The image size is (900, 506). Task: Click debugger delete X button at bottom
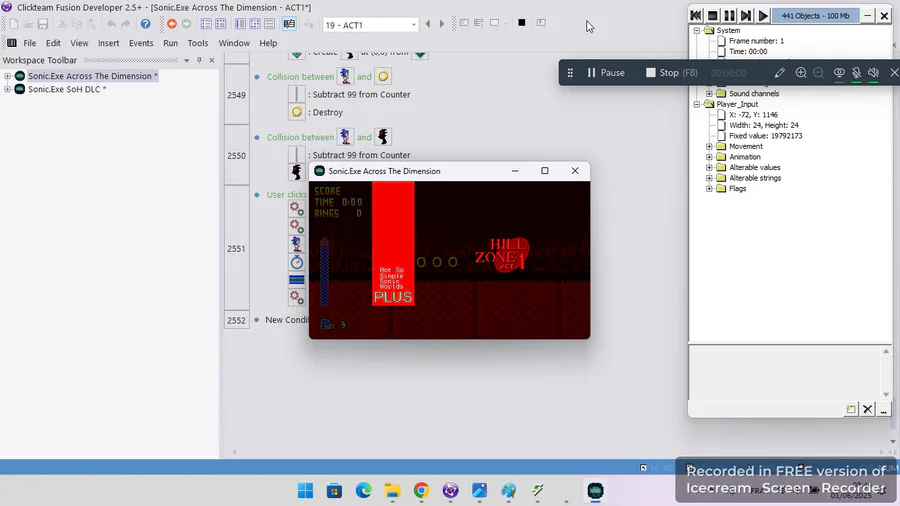tap(867, 409)
